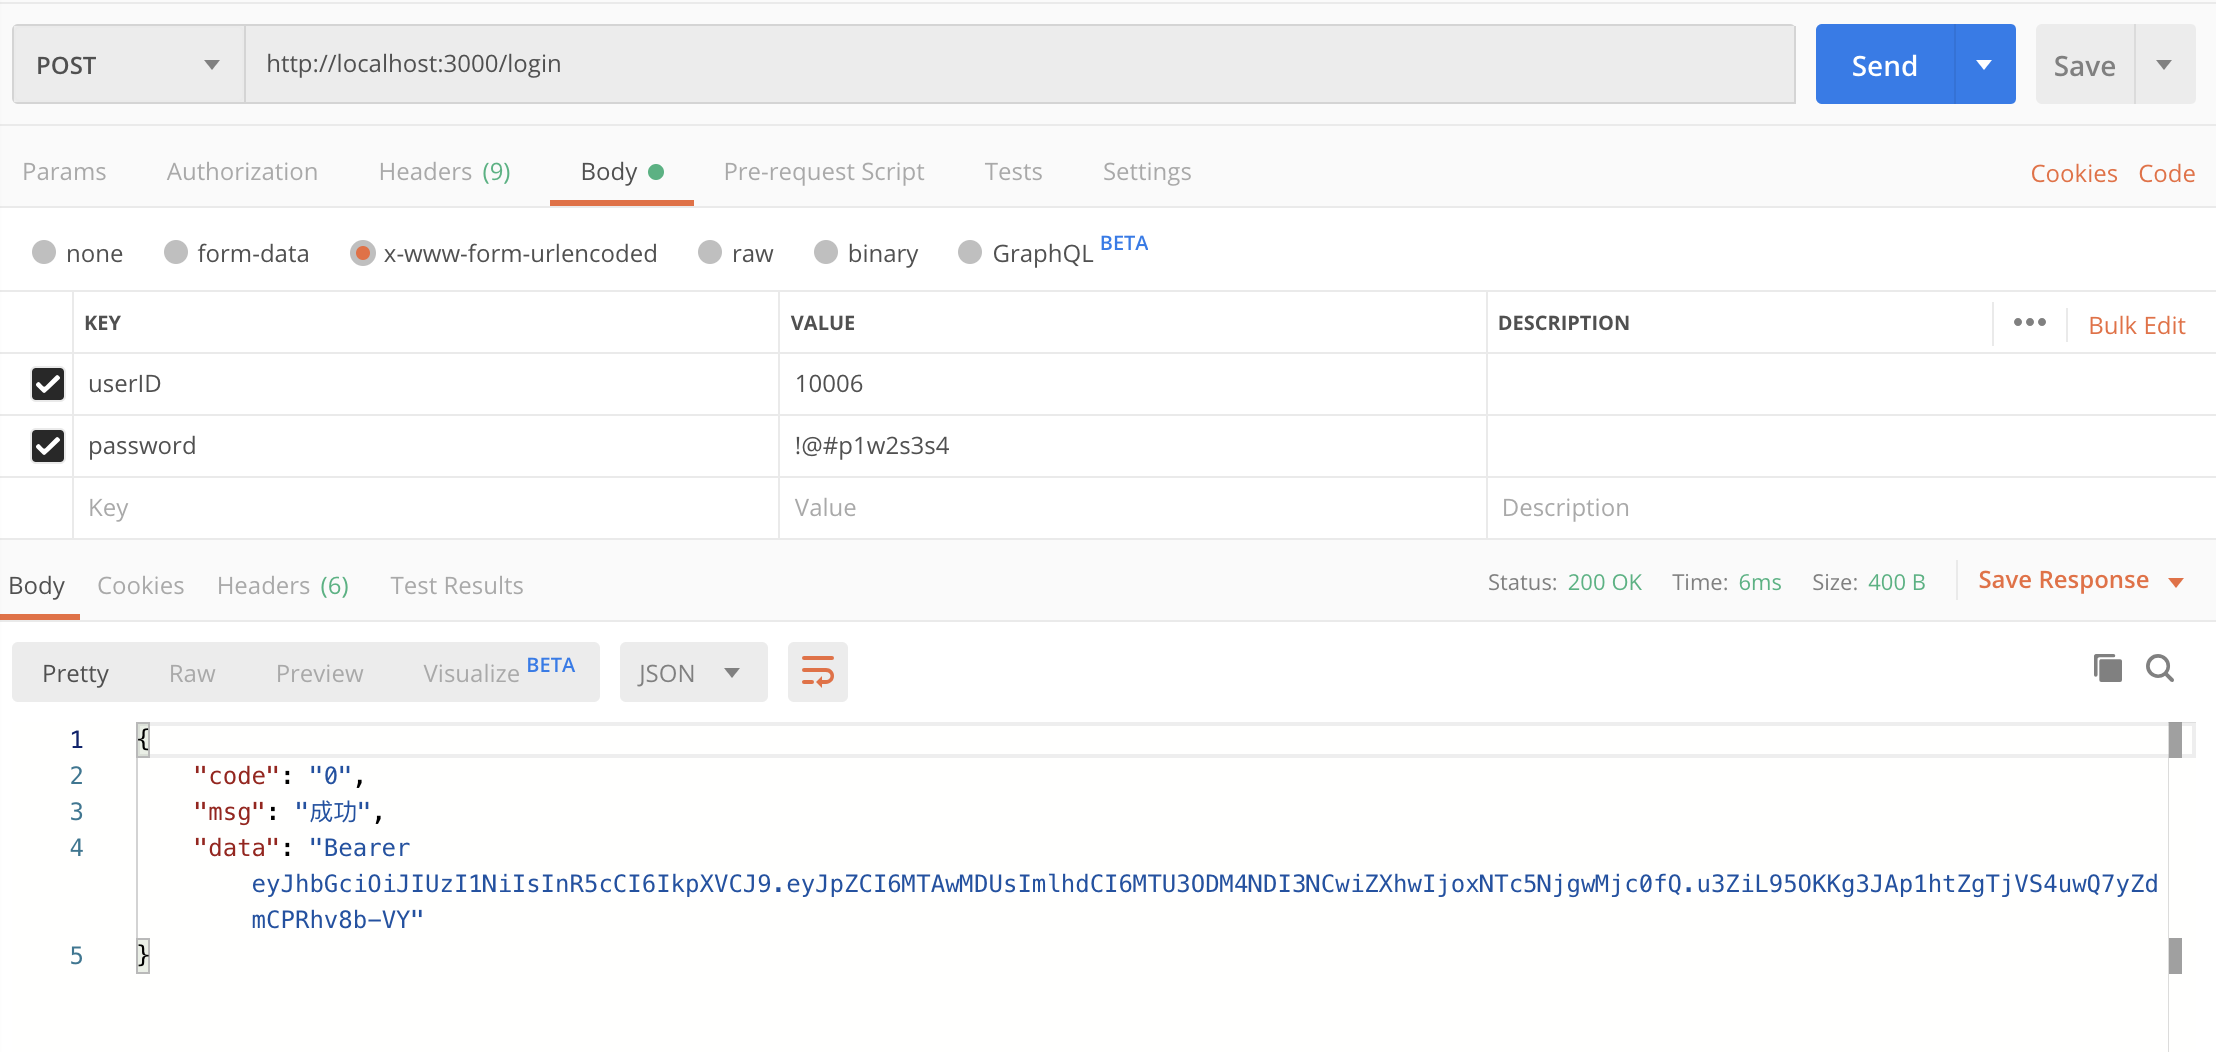The width and height of the screenshot is (2220, 1052).
Task: Copy the response body to clipboard icon
Action: 2107,668
